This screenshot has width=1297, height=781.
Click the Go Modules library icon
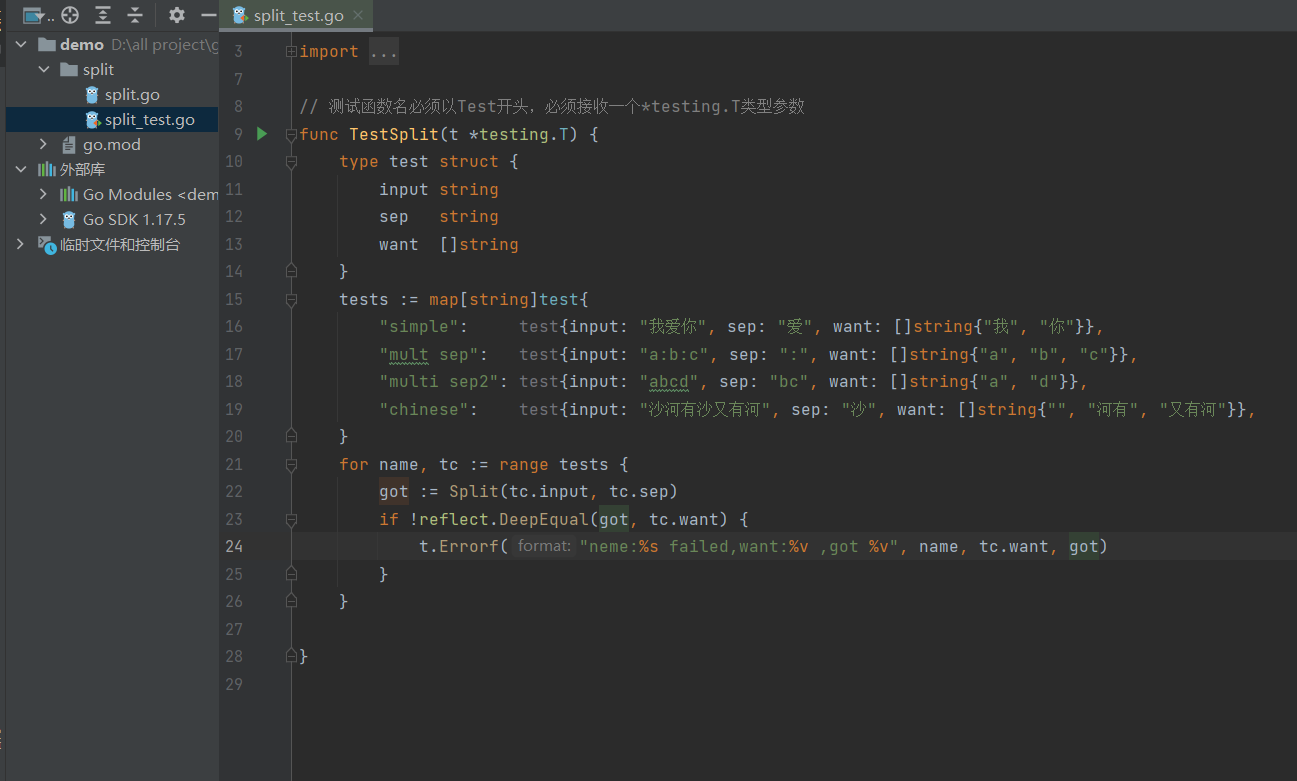(x=69, y=194)
